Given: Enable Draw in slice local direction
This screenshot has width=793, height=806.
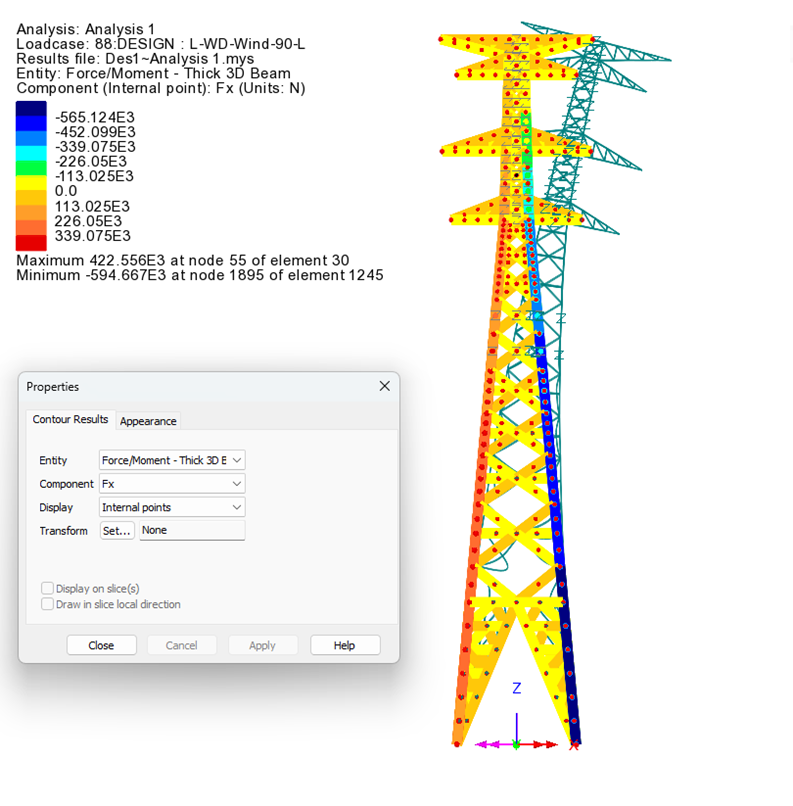Looking at the screenshot, I should click(x=47, y=604).
